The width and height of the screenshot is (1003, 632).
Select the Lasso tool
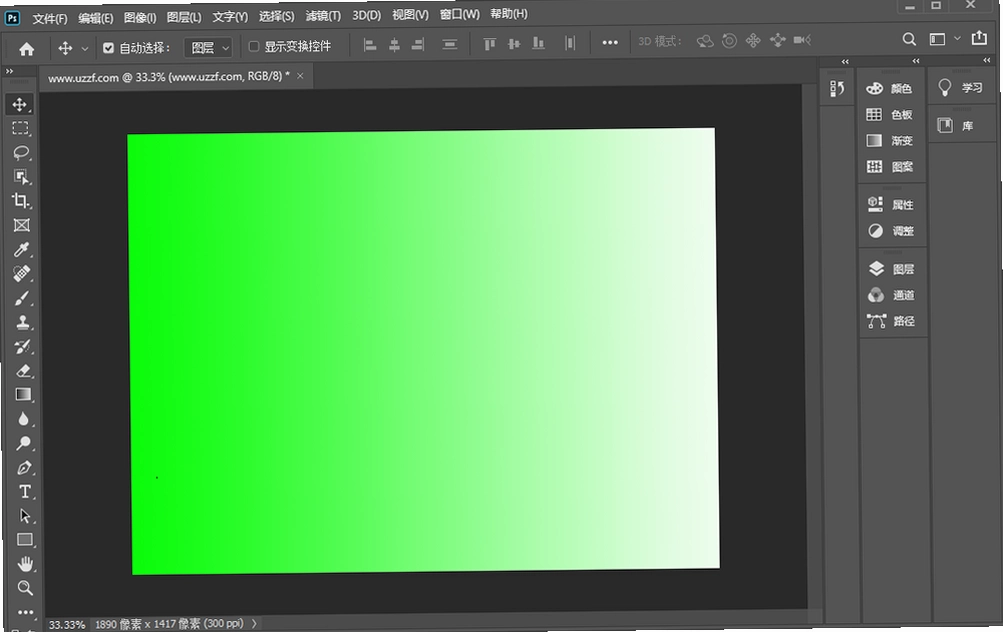pos(21,153)
